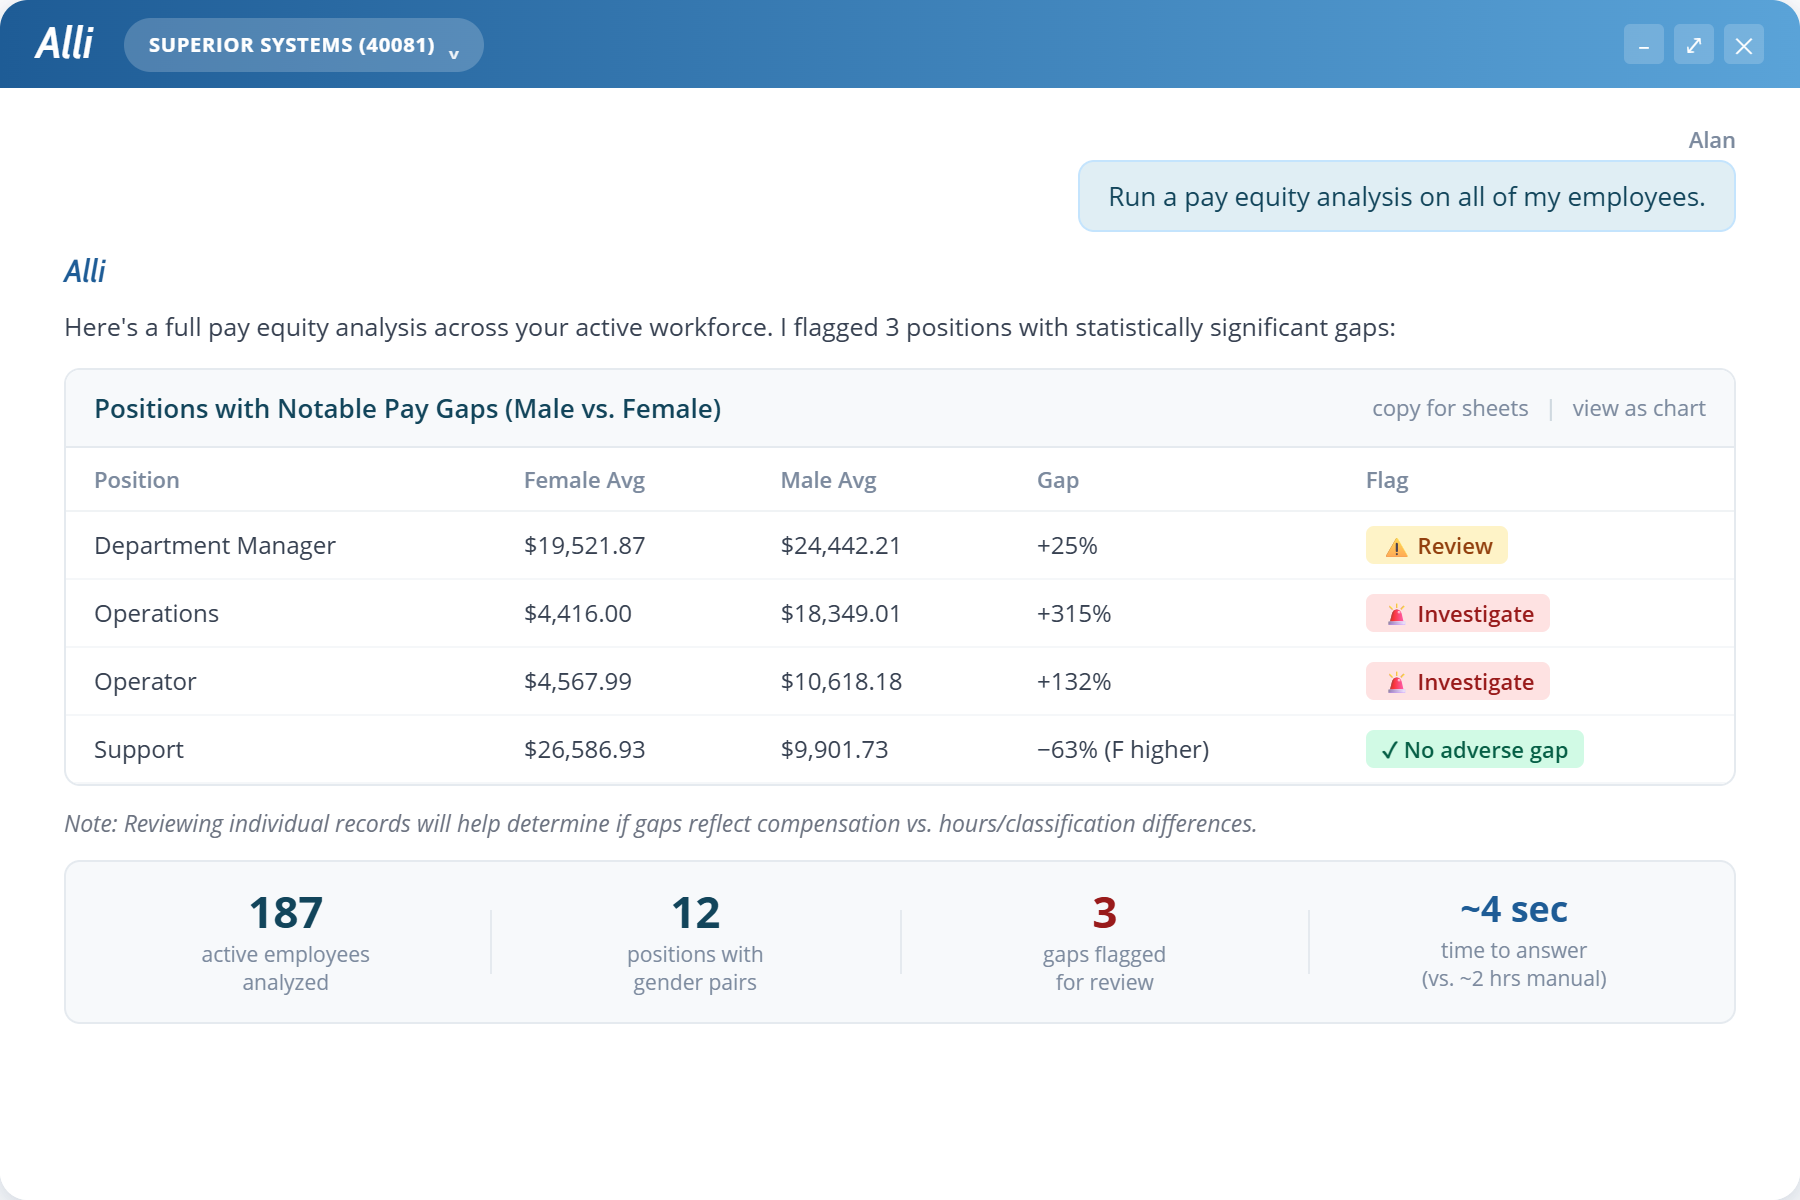Click the 12 positions with gender pairs stat
The width and height of the screenshot is (1800, 1200).
click(x=695, y=942)
